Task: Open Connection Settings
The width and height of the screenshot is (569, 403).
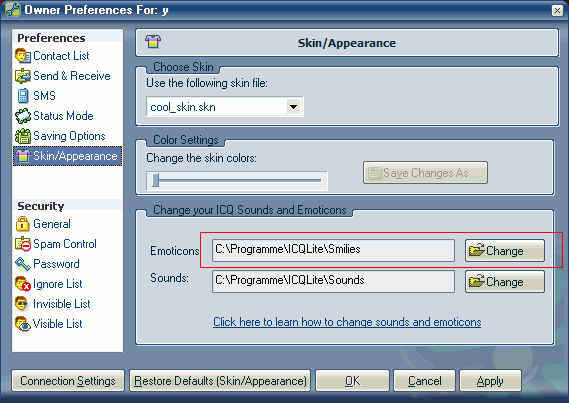Action: pos(68,381)
